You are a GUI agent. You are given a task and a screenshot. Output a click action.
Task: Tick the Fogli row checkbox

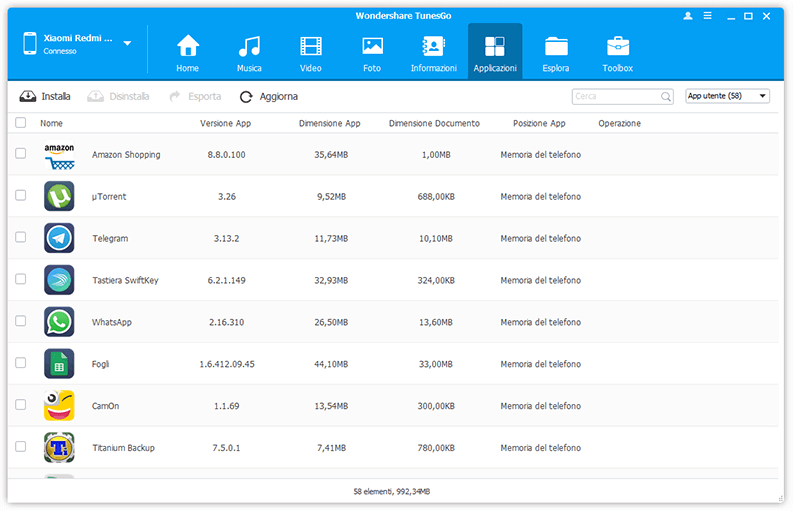click(x=21, y=363)
